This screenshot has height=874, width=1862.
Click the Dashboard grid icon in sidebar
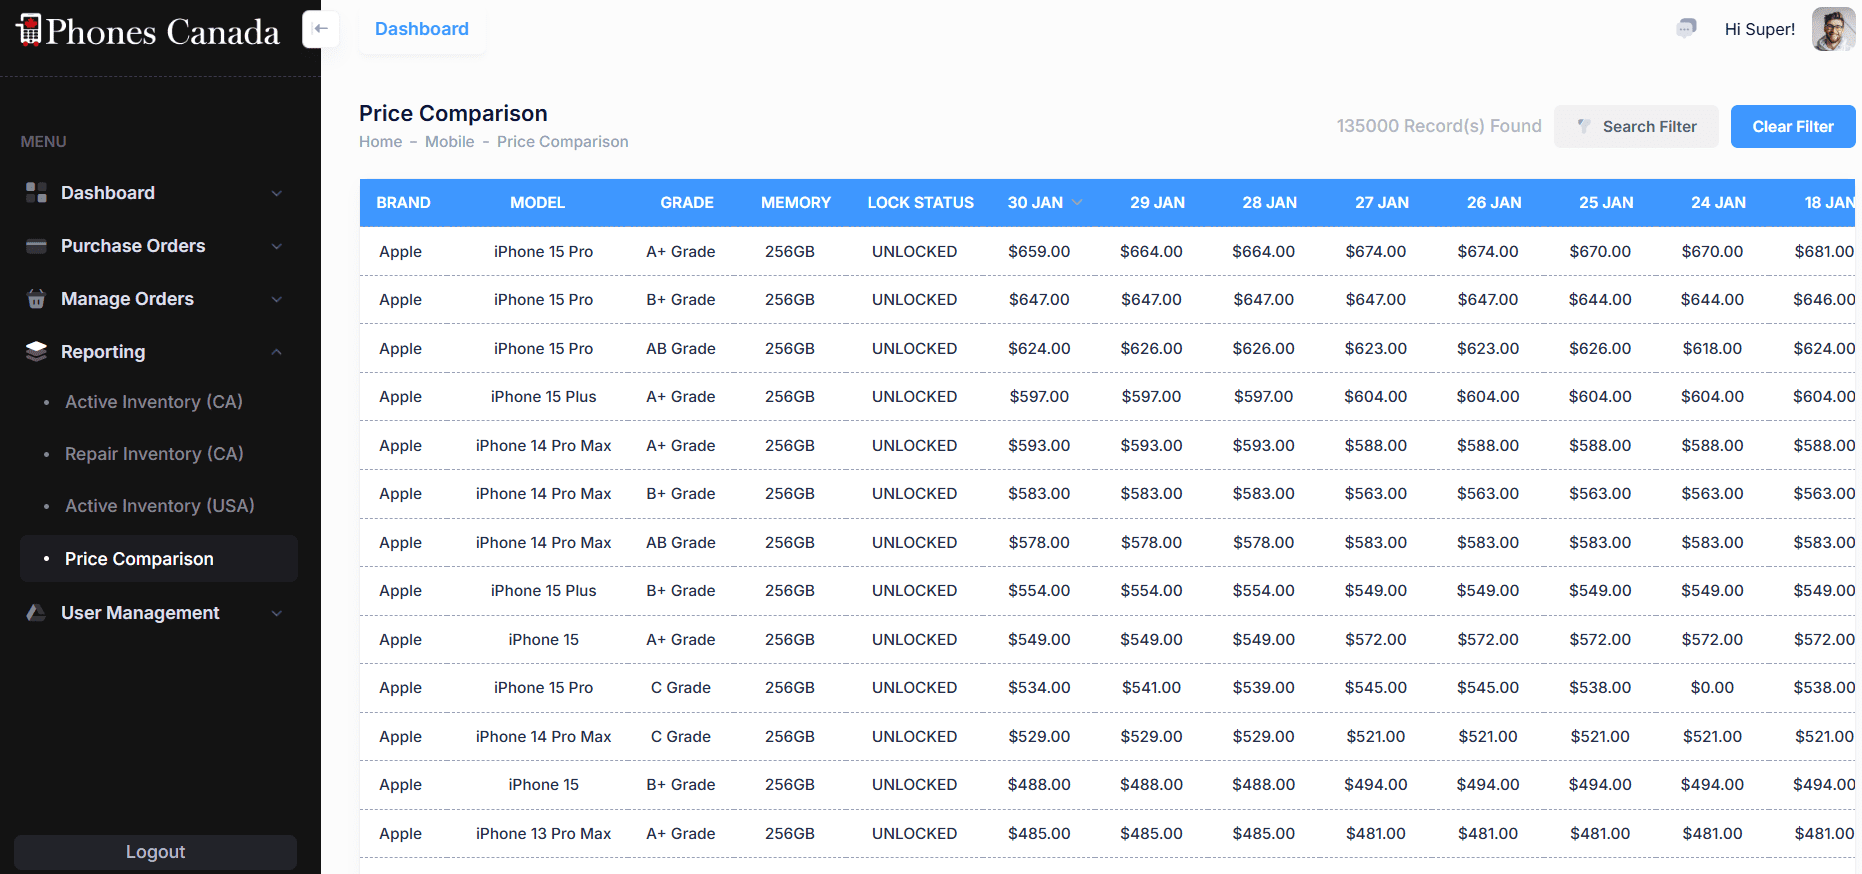[36, 193]
